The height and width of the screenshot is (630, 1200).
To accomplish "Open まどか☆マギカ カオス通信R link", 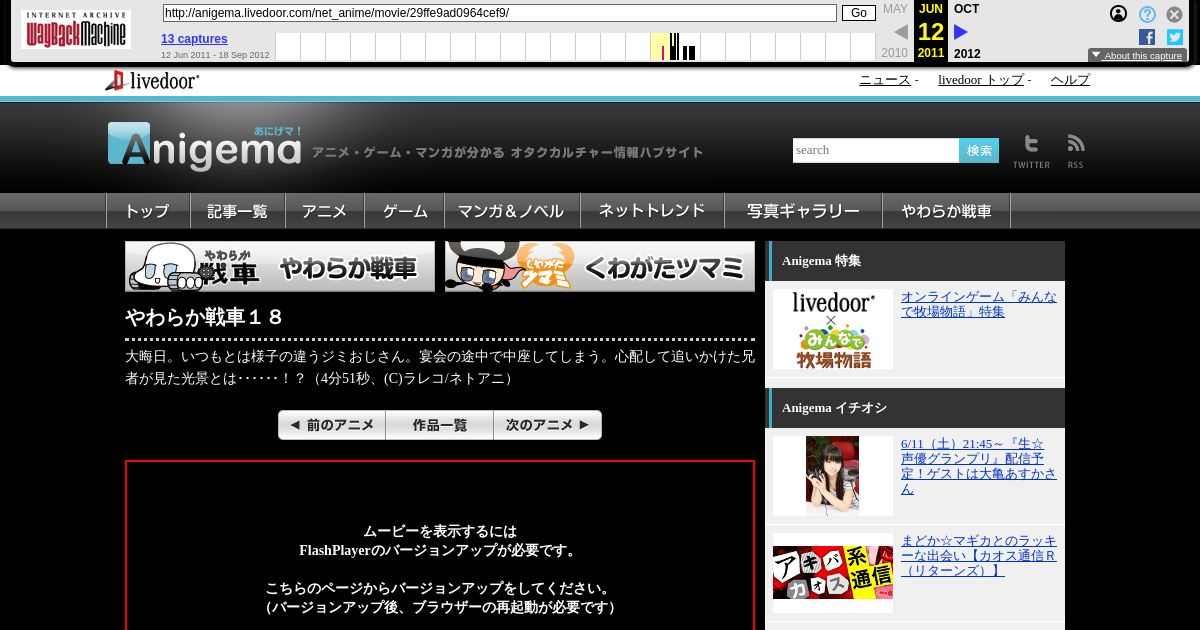I will 979,556.
